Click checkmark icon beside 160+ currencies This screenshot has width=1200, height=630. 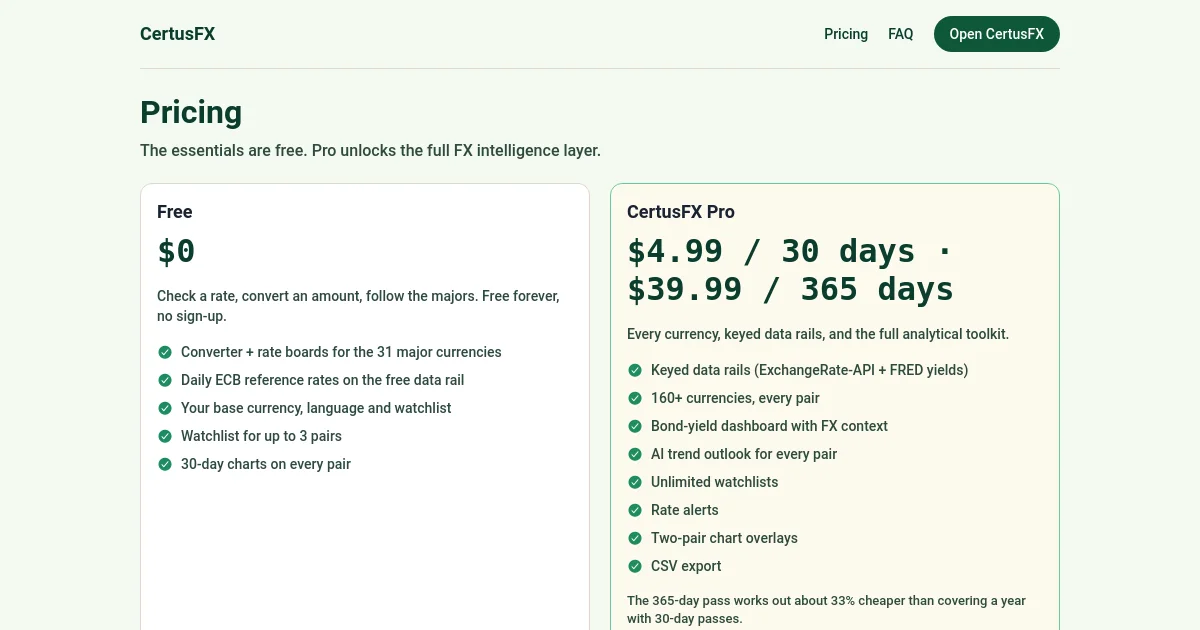click(635, 398)
